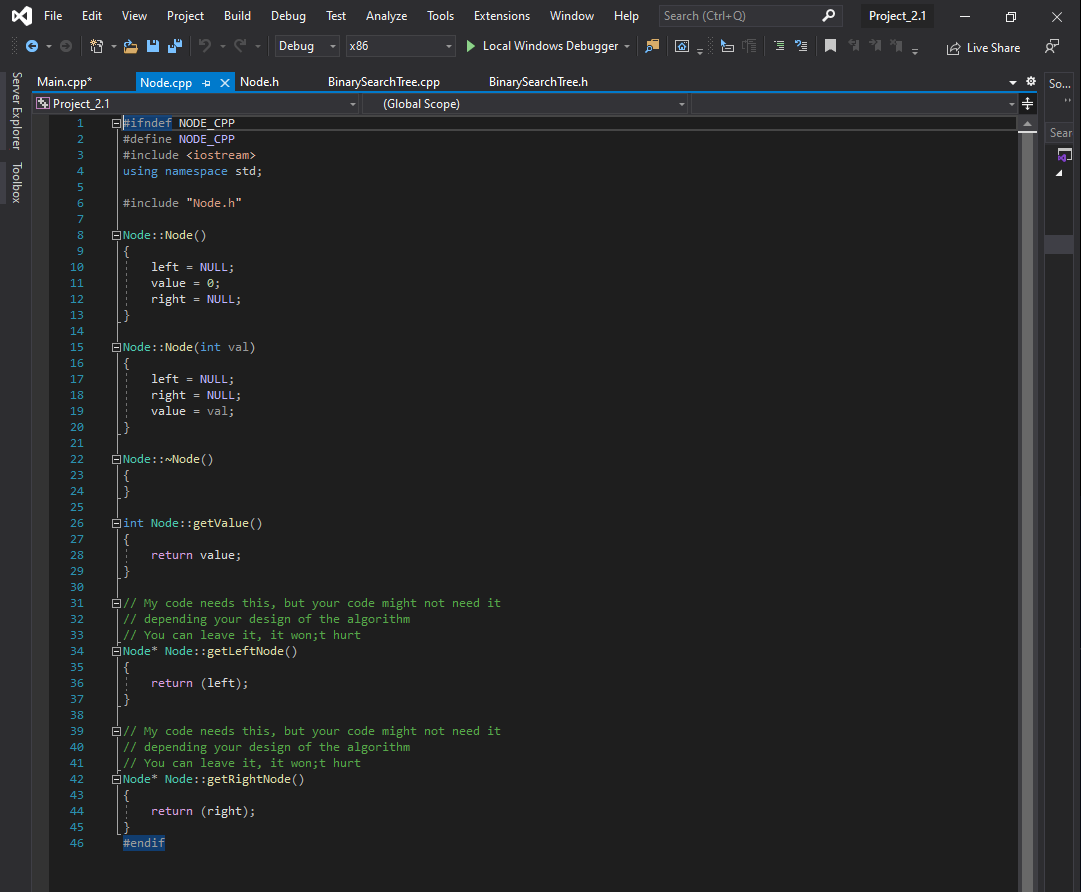Click the Search (Ctrl+Q) input box
1081x892 pixels.
[x=740, y=16]
